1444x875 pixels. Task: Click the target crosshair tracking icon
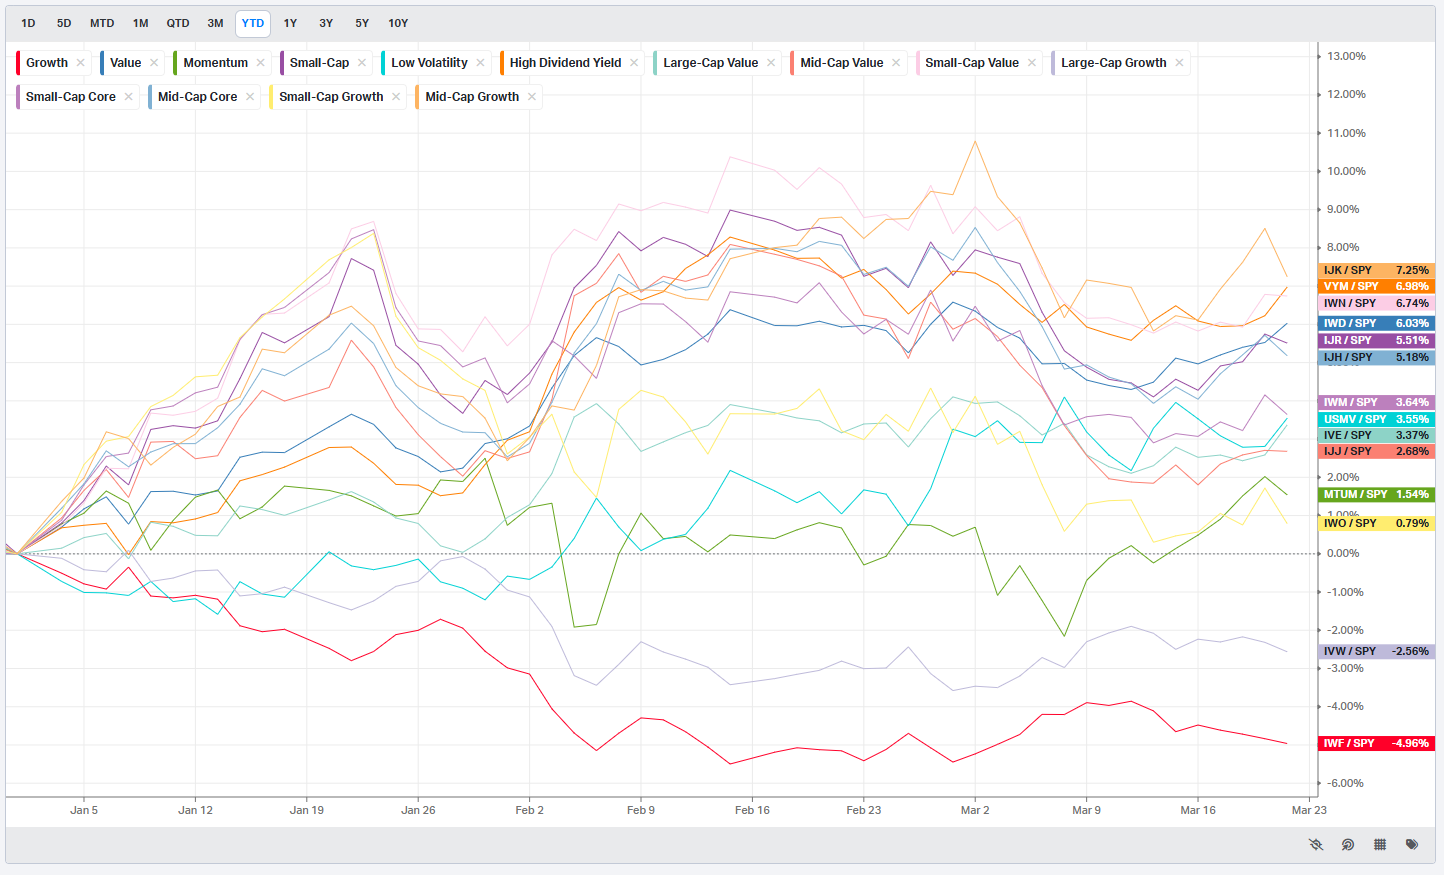pos(1348,845)
